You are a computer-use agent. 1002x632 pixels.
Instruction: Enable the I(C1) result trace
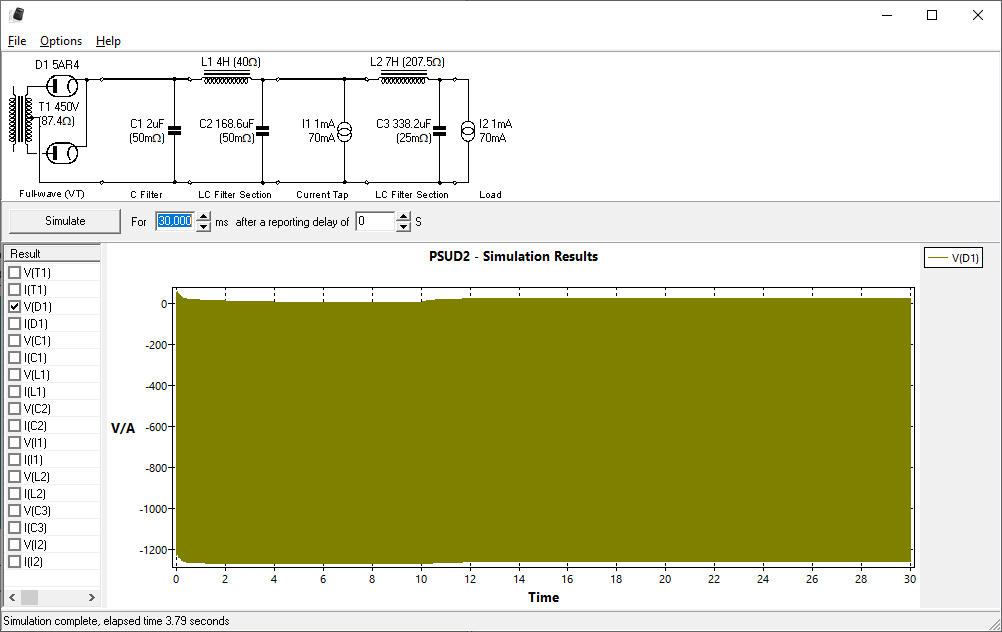coord(15,357)
